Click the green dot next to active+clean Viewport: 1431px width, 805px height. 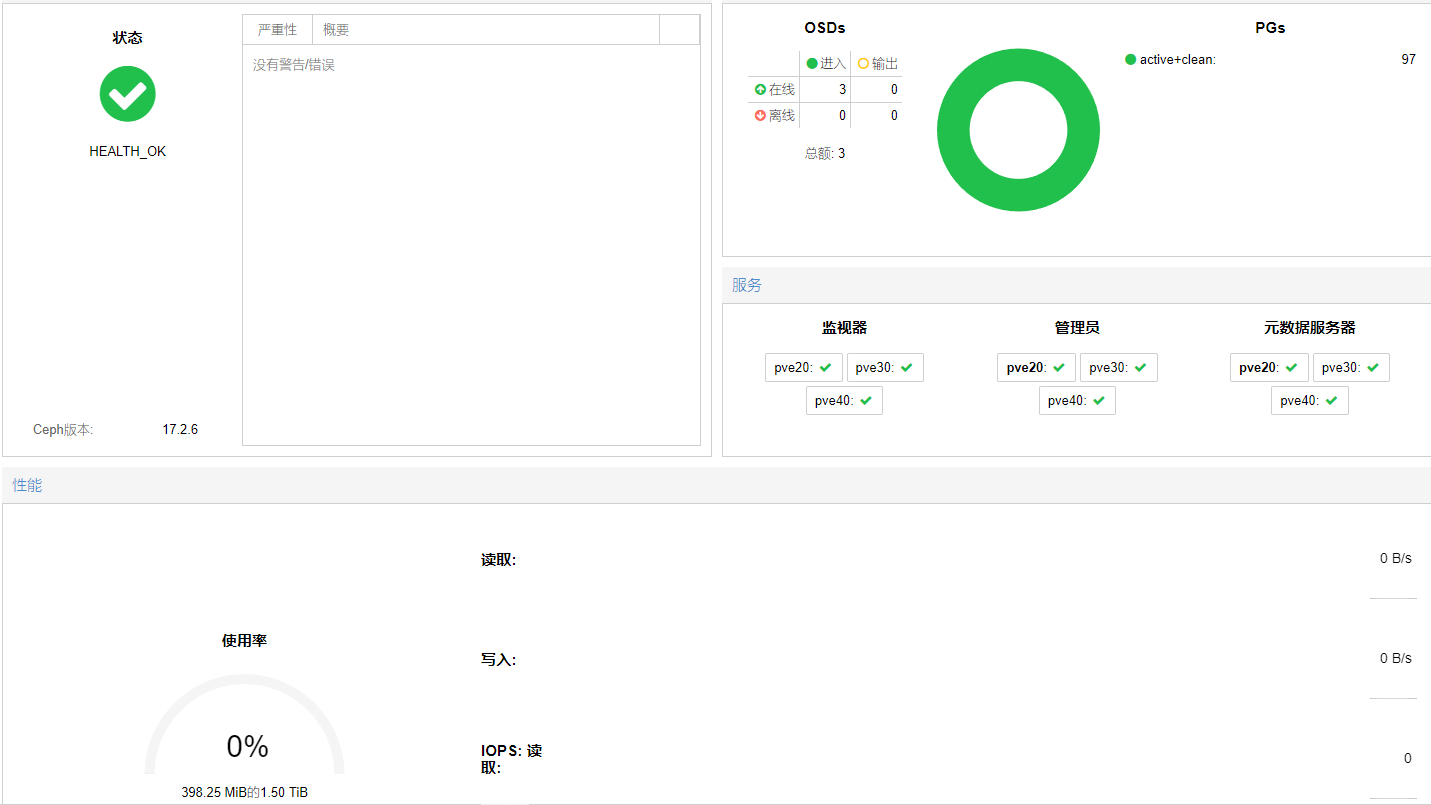tap(1131, 60)
